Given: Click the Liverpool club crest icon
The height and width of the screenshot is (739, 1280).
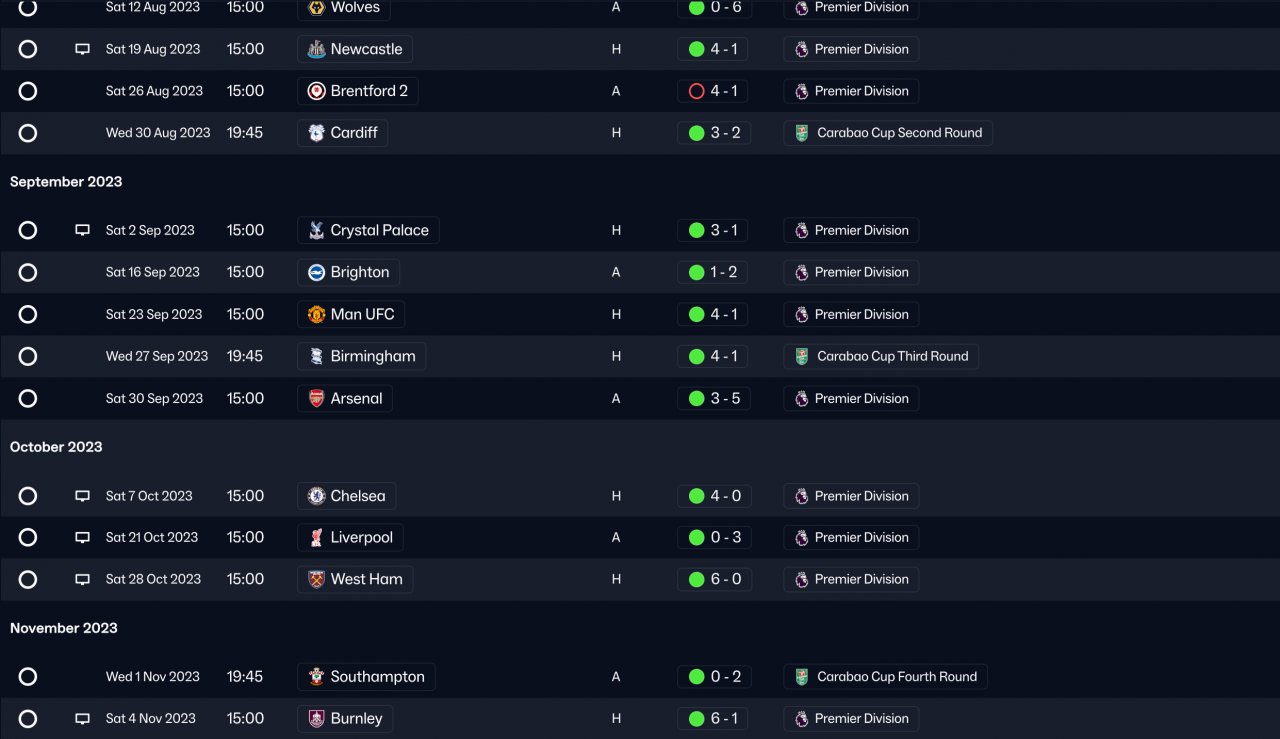Looking at the screenshot, I should click(316, 538).
